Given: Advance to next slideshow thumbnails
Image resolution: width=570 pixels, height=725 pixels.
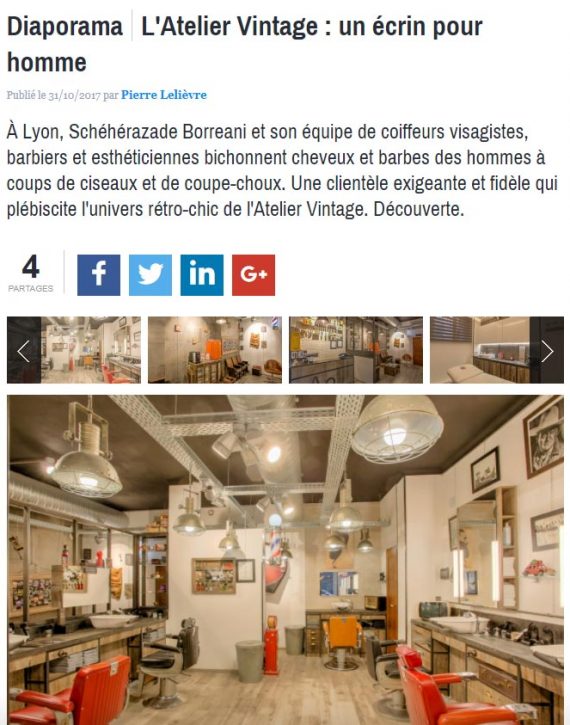Looking at the screenshot, I should coord(547,350).
